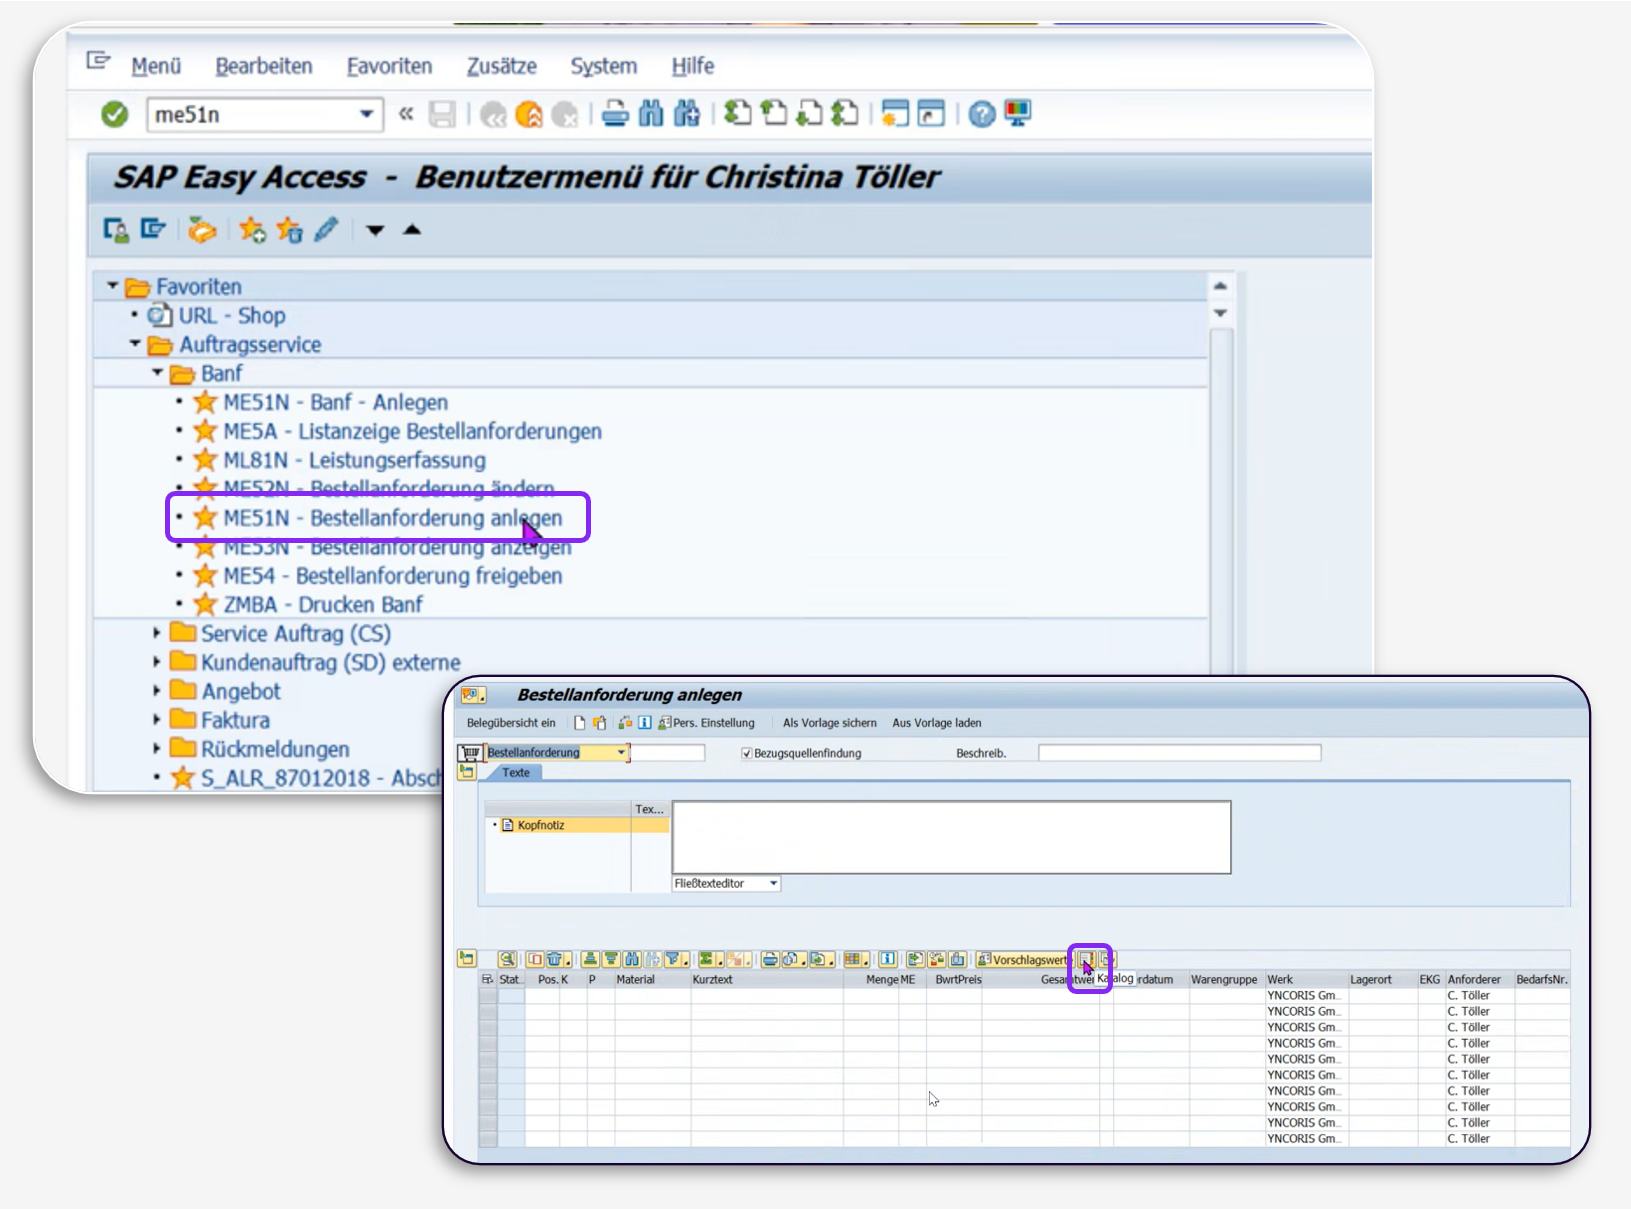Screen dimensions: 1631x1209
Task: Open the Bestellanforderung document type dropdown
Action: (621, 752)
